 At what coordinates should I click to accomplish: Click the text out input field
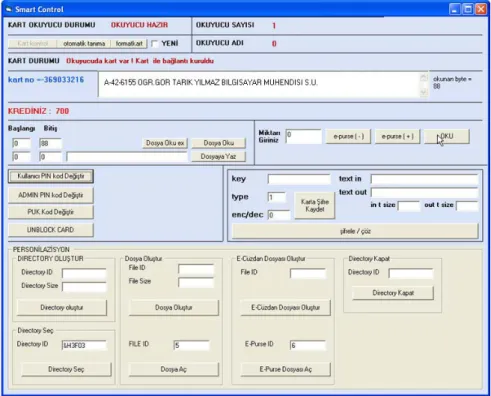425,192
